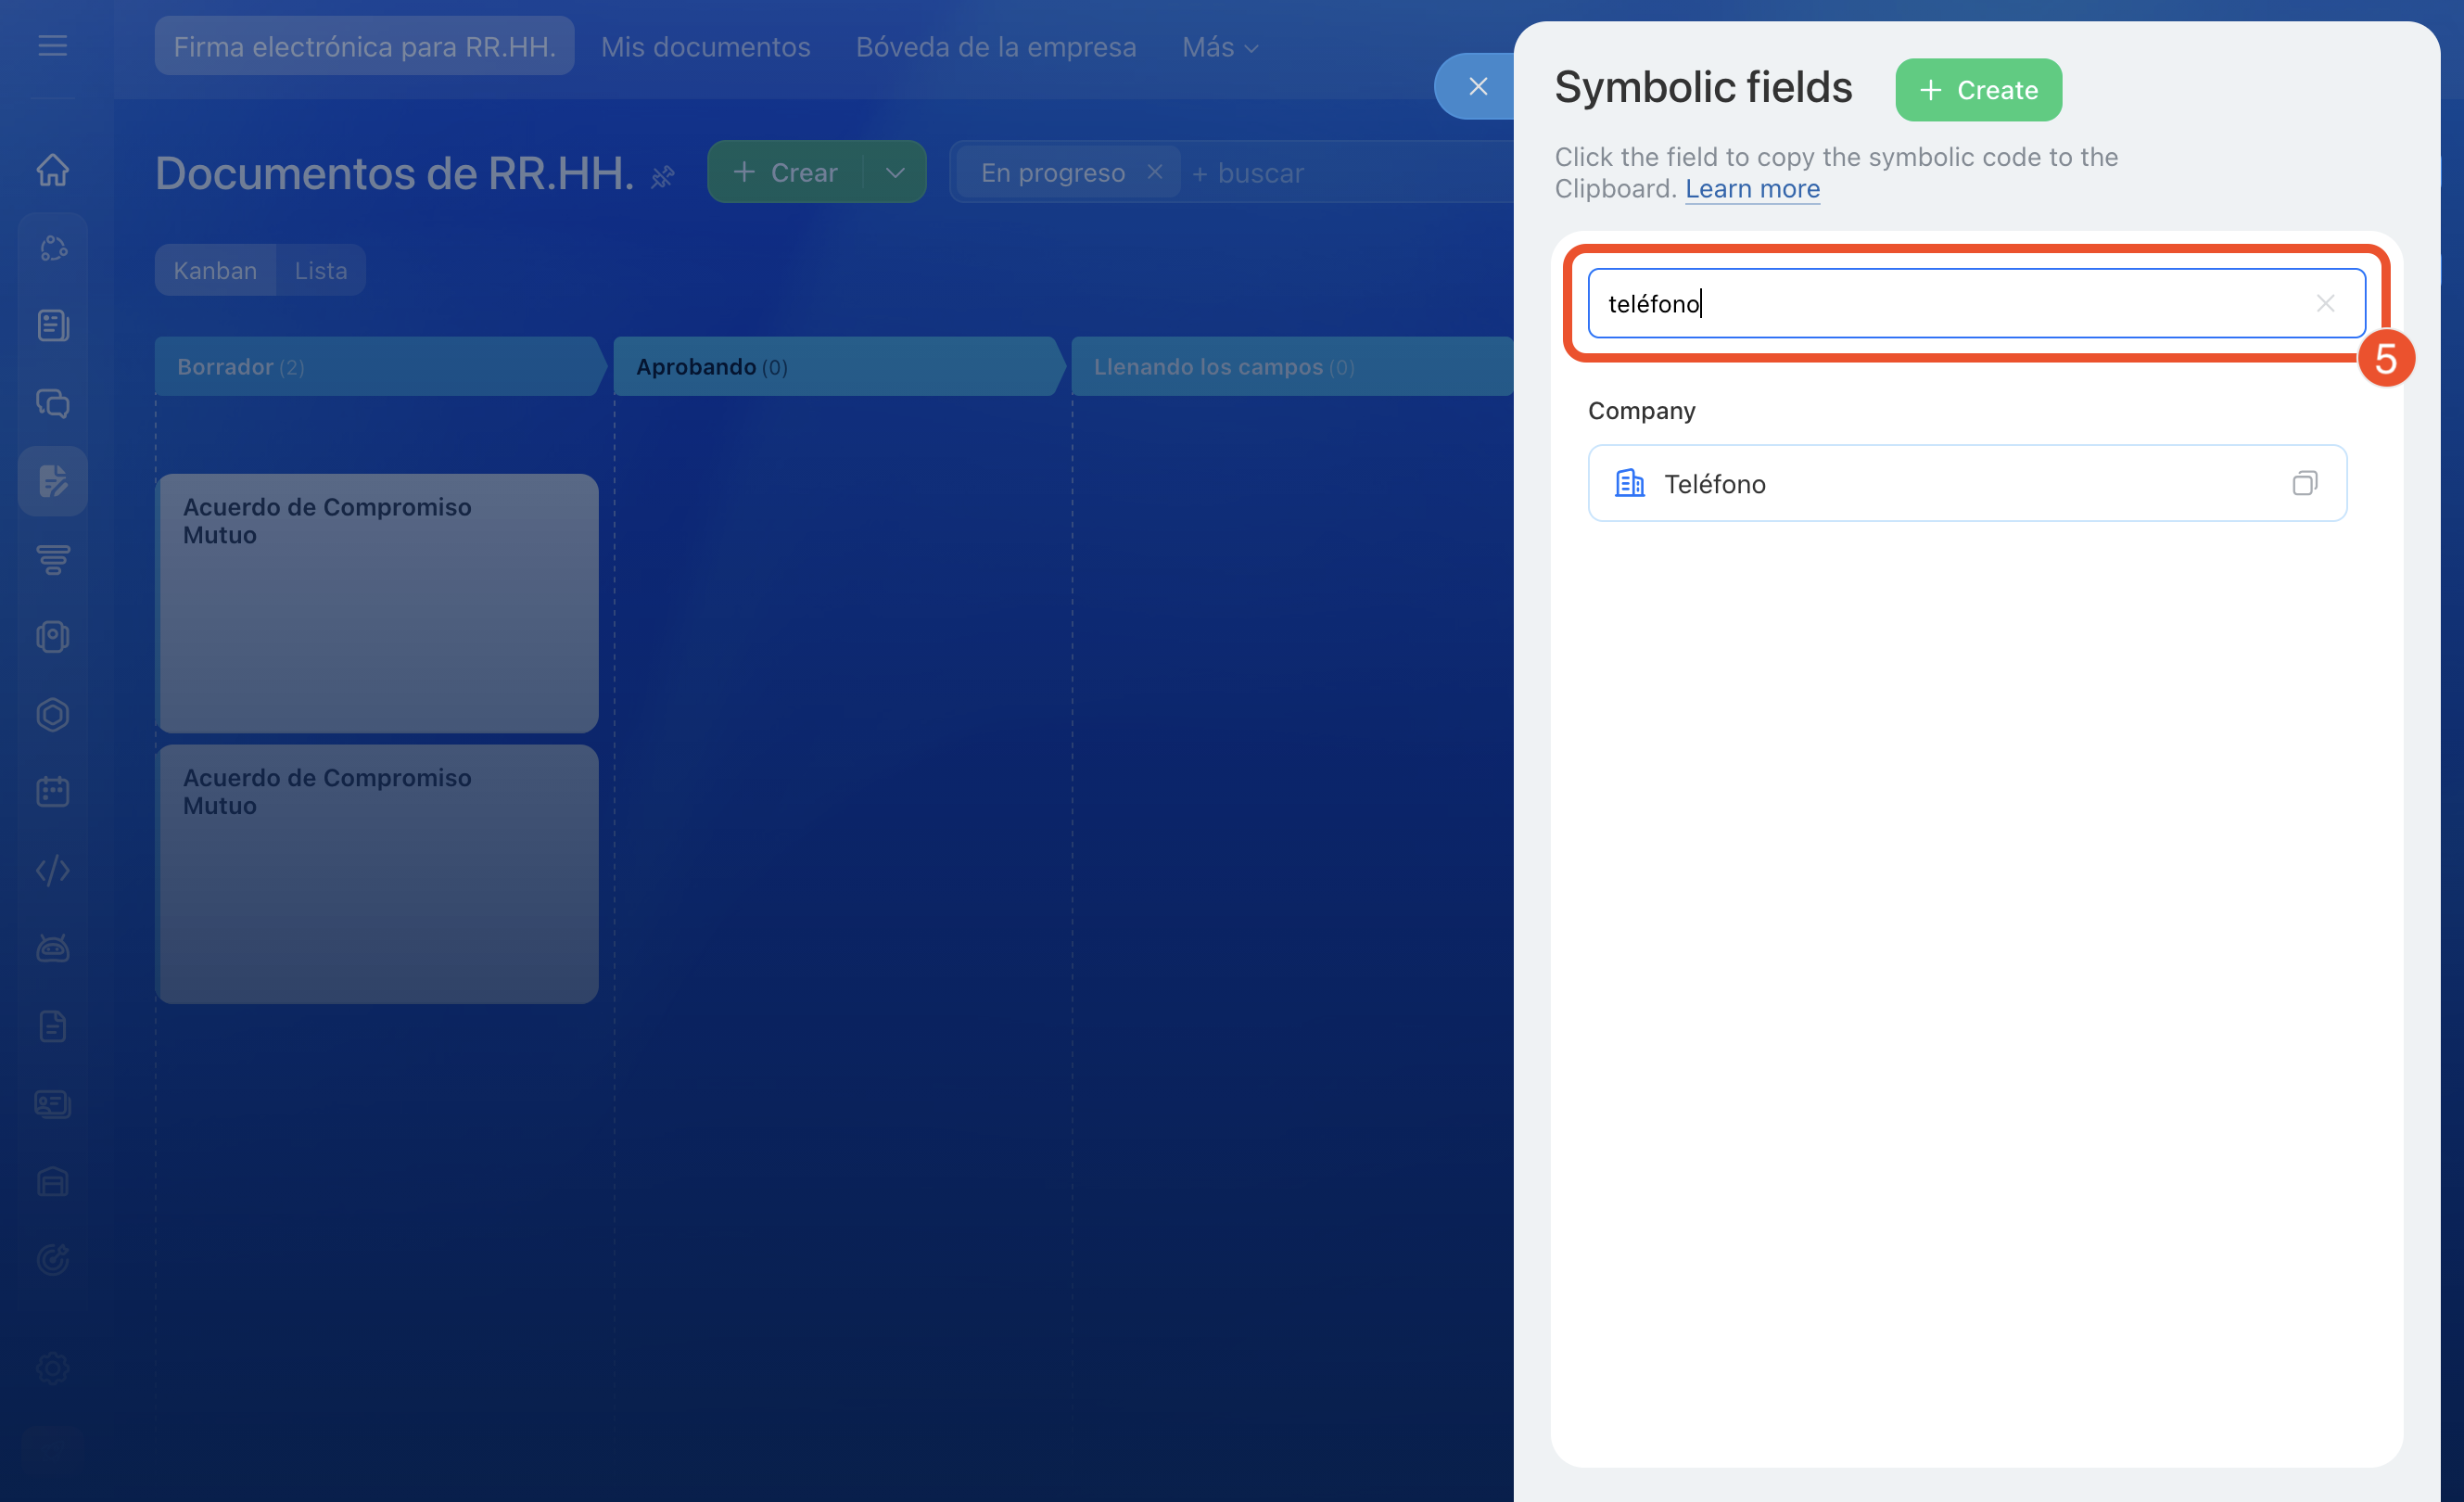The height and width of the screenshot is (1502, 2464).
Task: Click the copy icon on Teléfono field
Action: (2304, 484)
